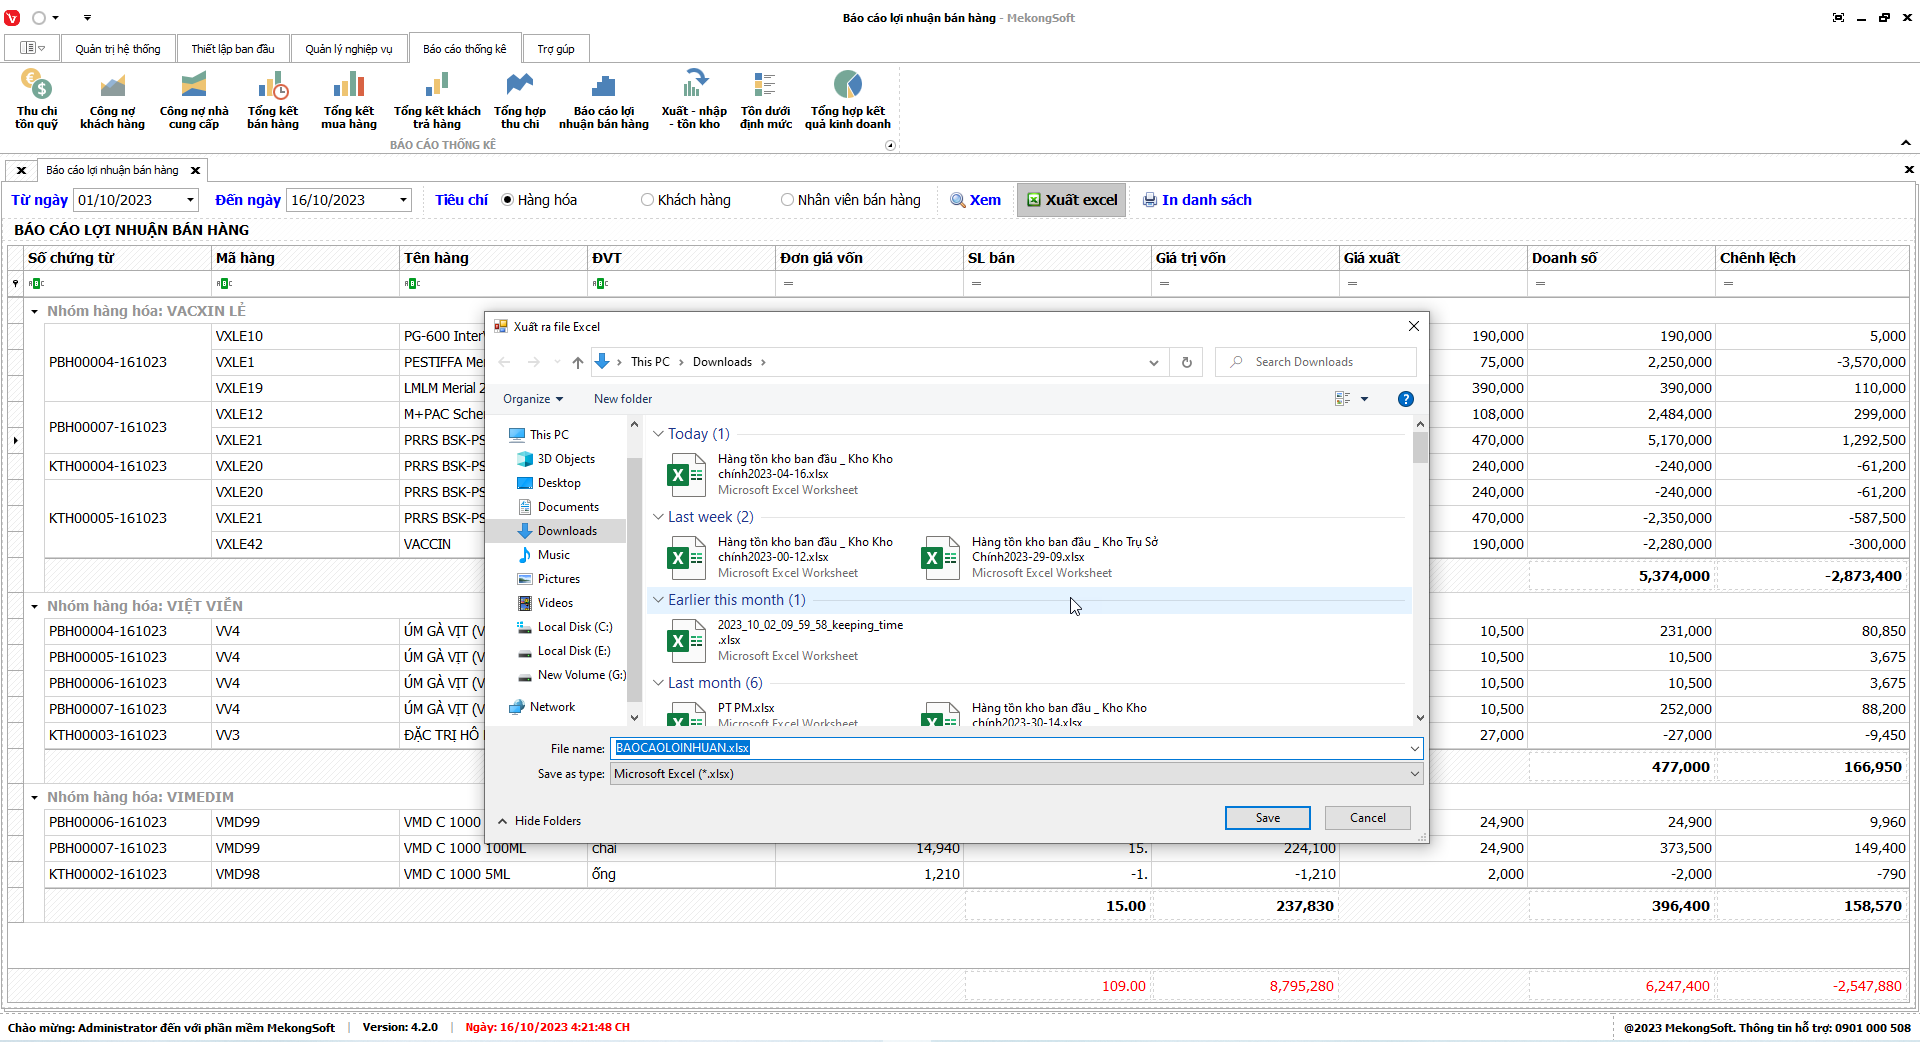Viewport: 1920px width, 1042px height.
Task: Click the Save button in the dialog
Action: [x=1267, y=818]
